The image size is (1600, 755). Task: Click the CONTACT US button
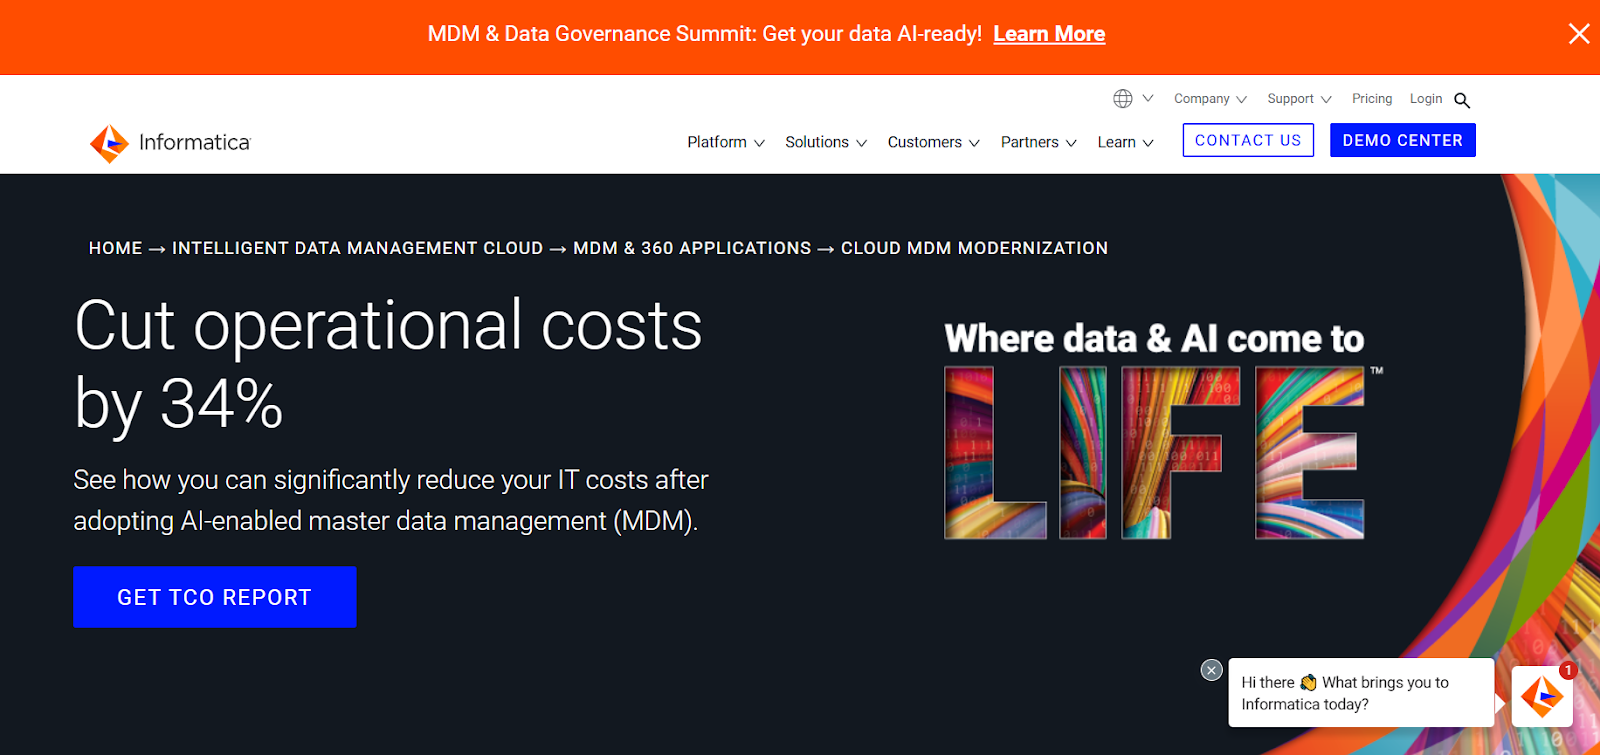click(x=1248, y=140)
